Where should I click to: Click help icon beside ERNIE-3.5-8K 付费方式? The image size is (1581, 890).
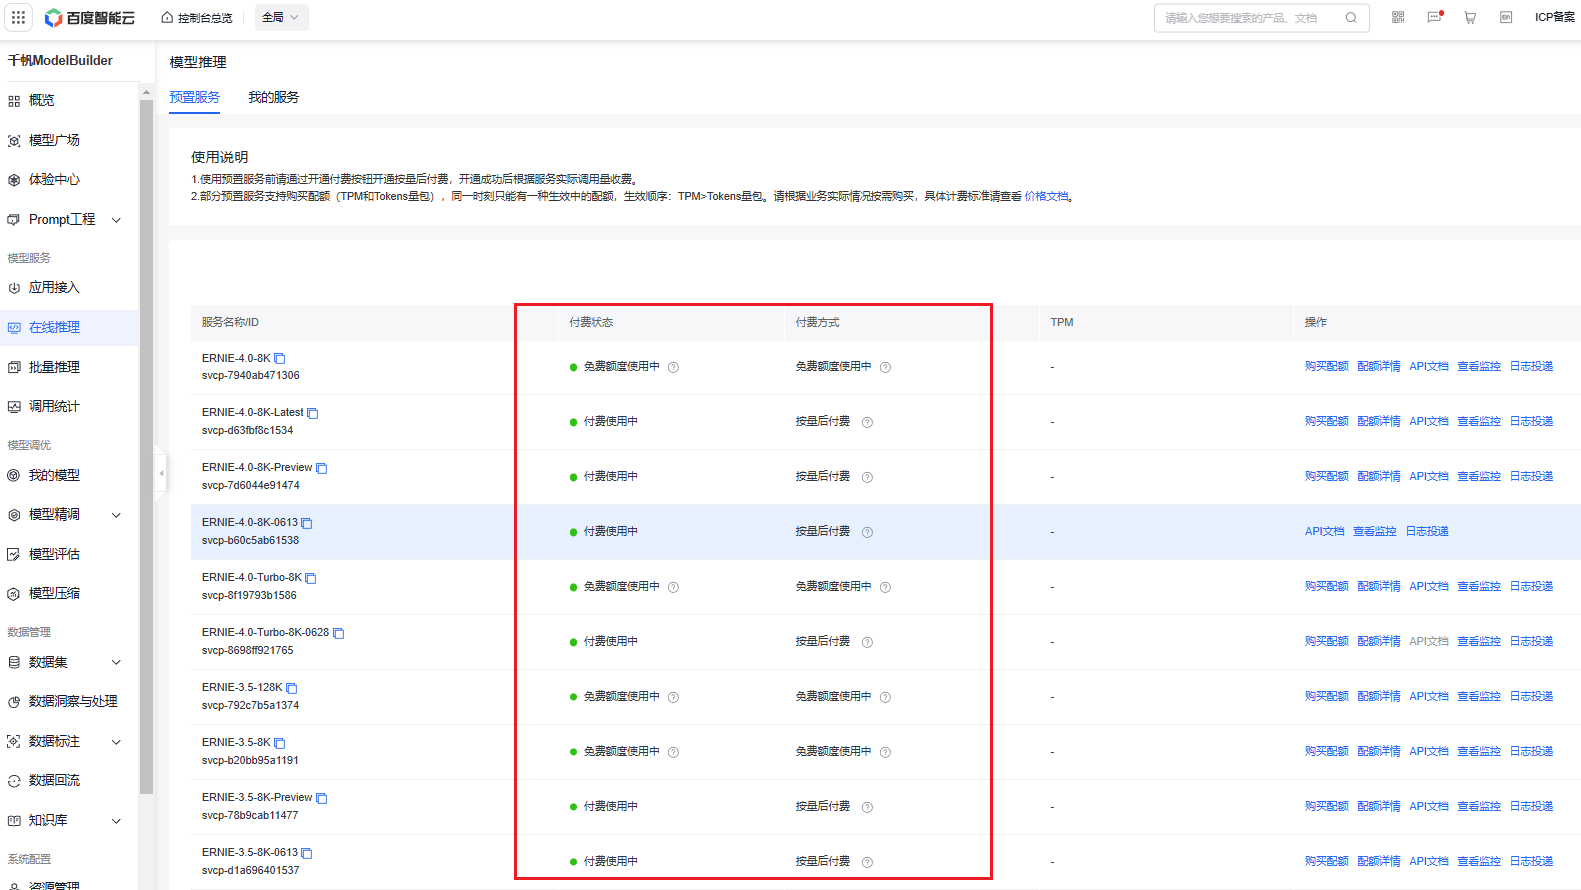(886, 752)
